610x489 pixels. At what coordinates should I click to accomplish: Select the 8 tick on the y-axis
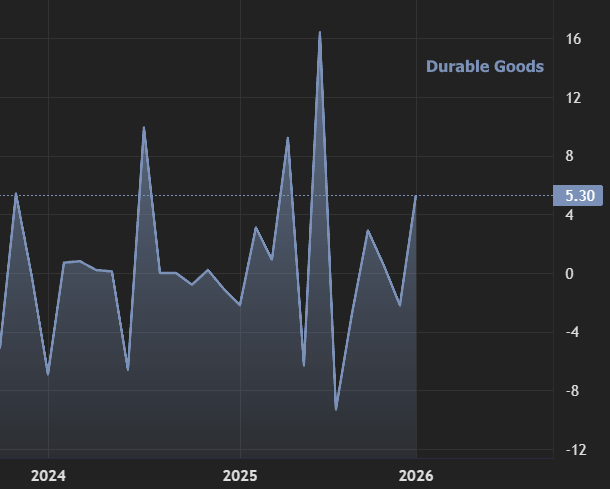(569, 156)
